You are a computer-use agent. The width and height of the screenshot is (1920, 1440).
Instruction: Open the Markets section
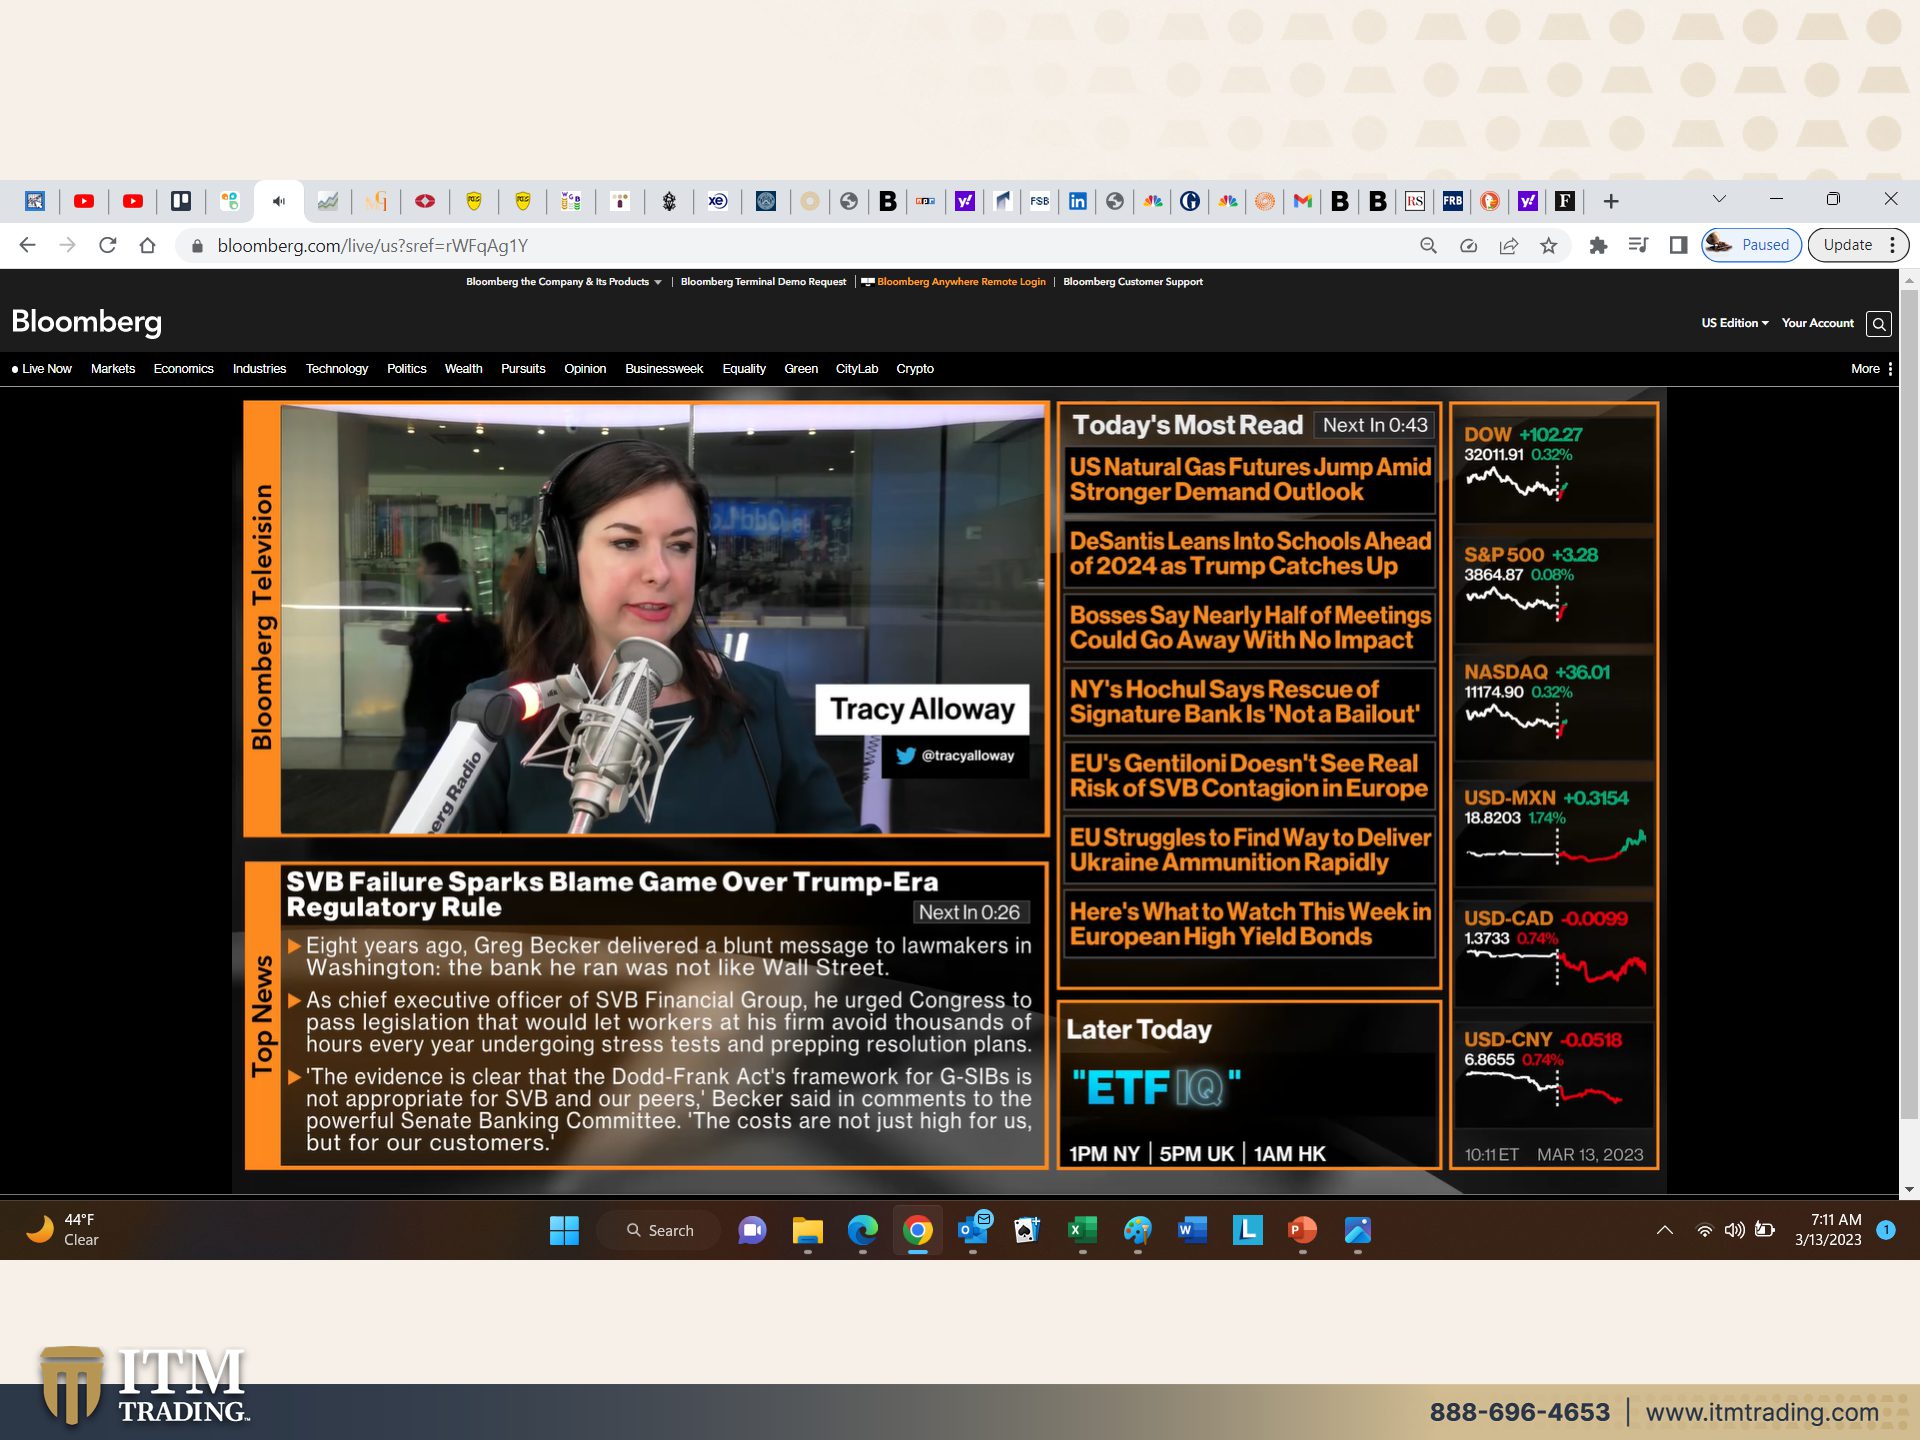click(x=113, y=369)
